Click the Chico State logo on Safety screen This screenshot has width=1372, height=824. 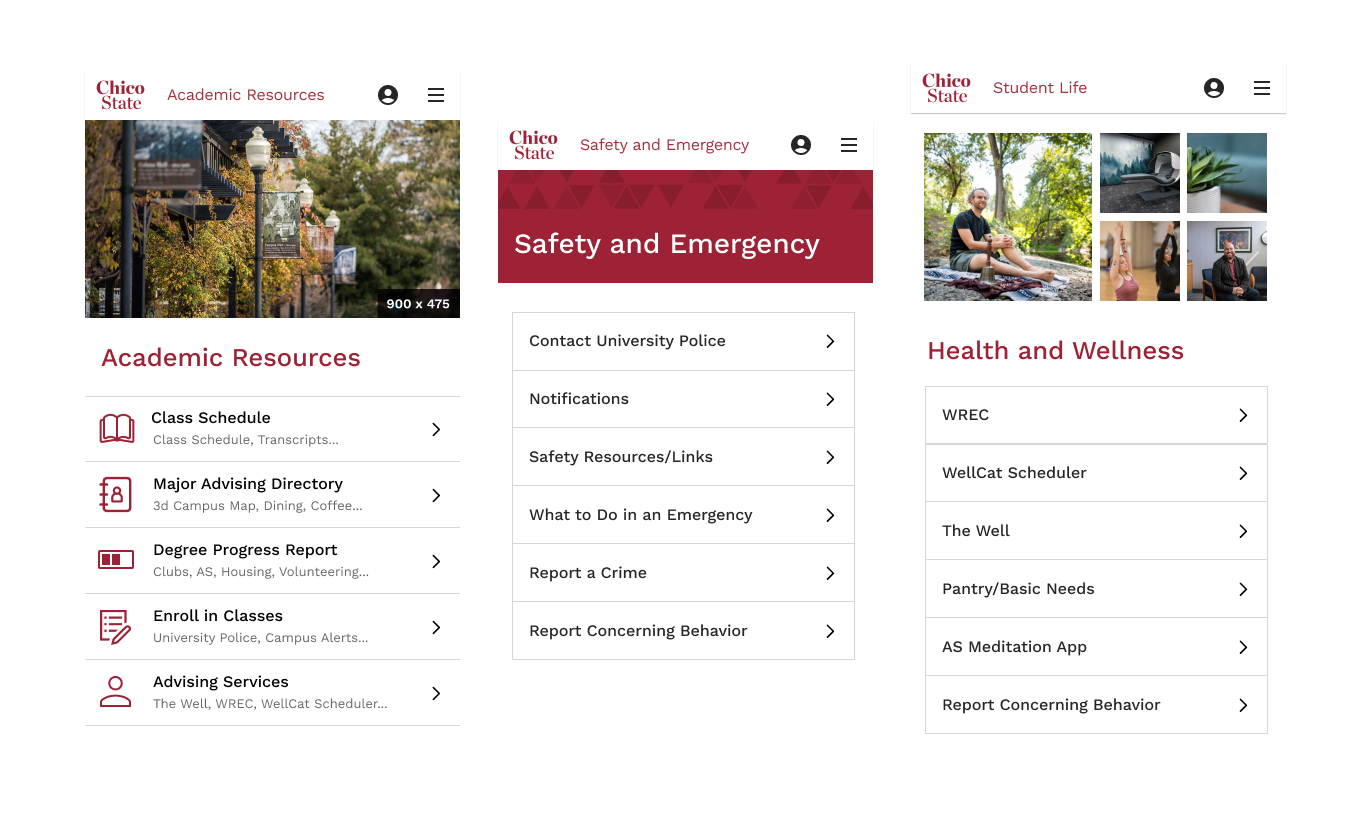[x=533, y=144]
